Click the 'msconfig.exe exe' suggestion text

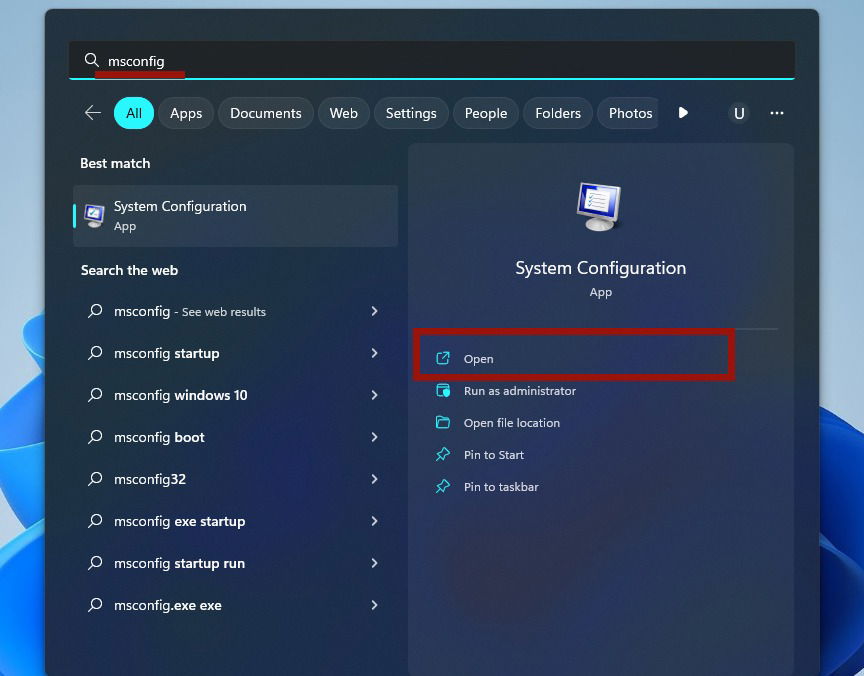pos(168,605)
